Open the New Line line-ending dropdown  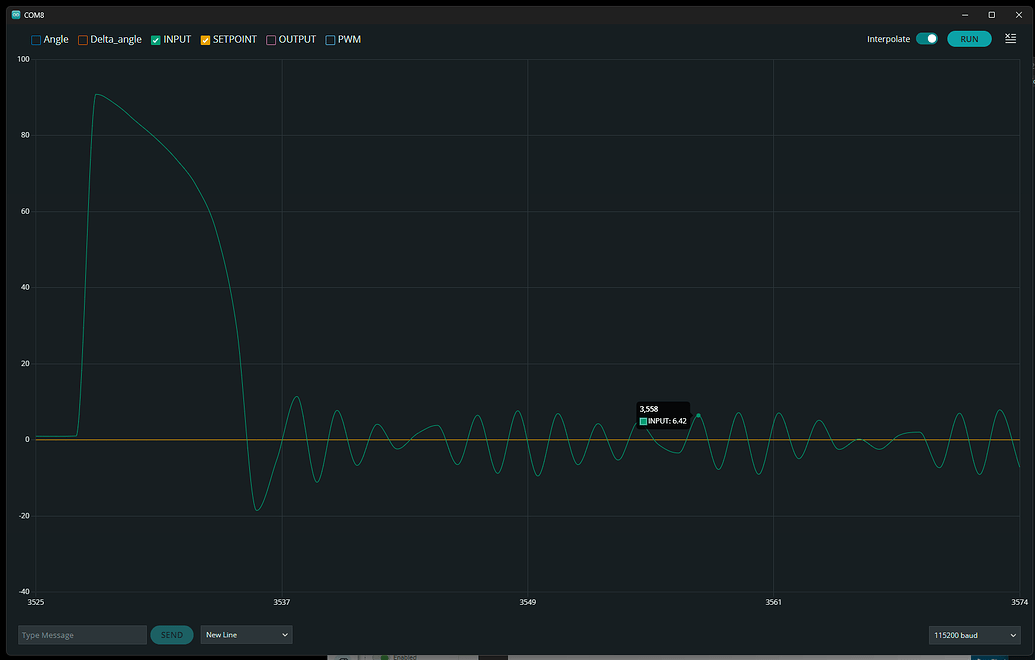(245, 634)
